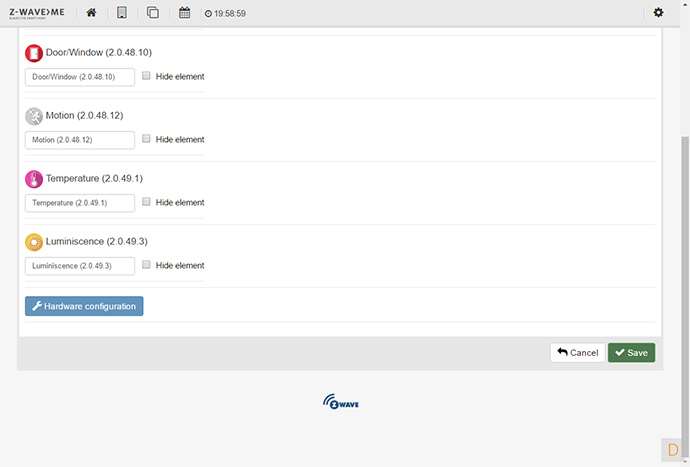The height and width of the screenshot is (467, 690).
Task: Tick Hide element for Door/Window
Action: 146,76
